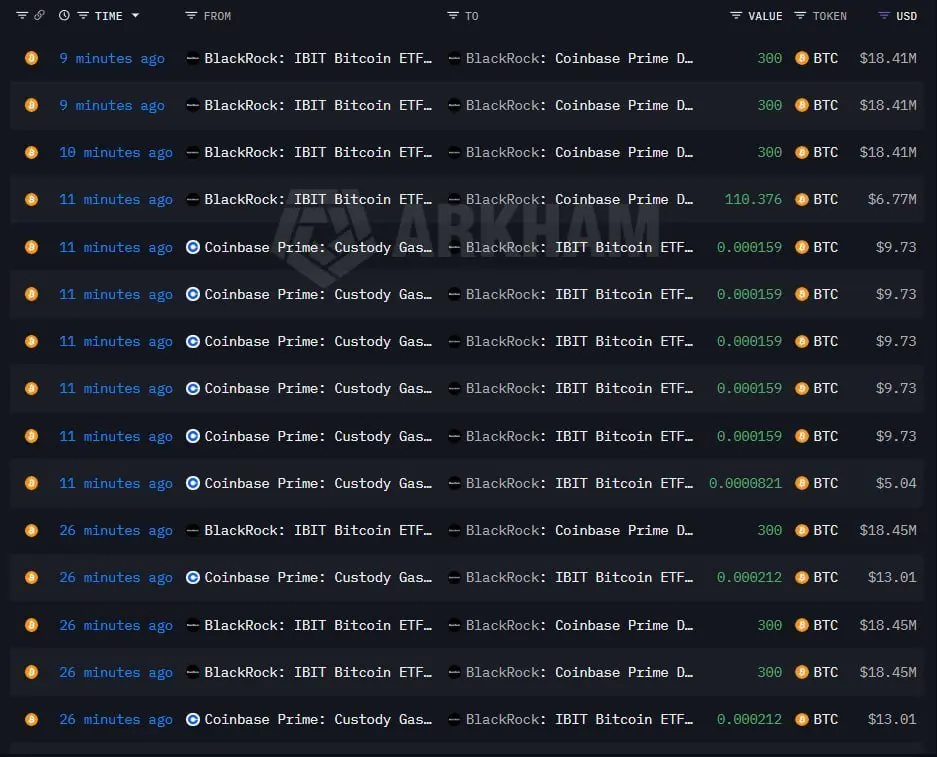
Task: Open the TO column filter icon
Action: (x=453, y=16)
